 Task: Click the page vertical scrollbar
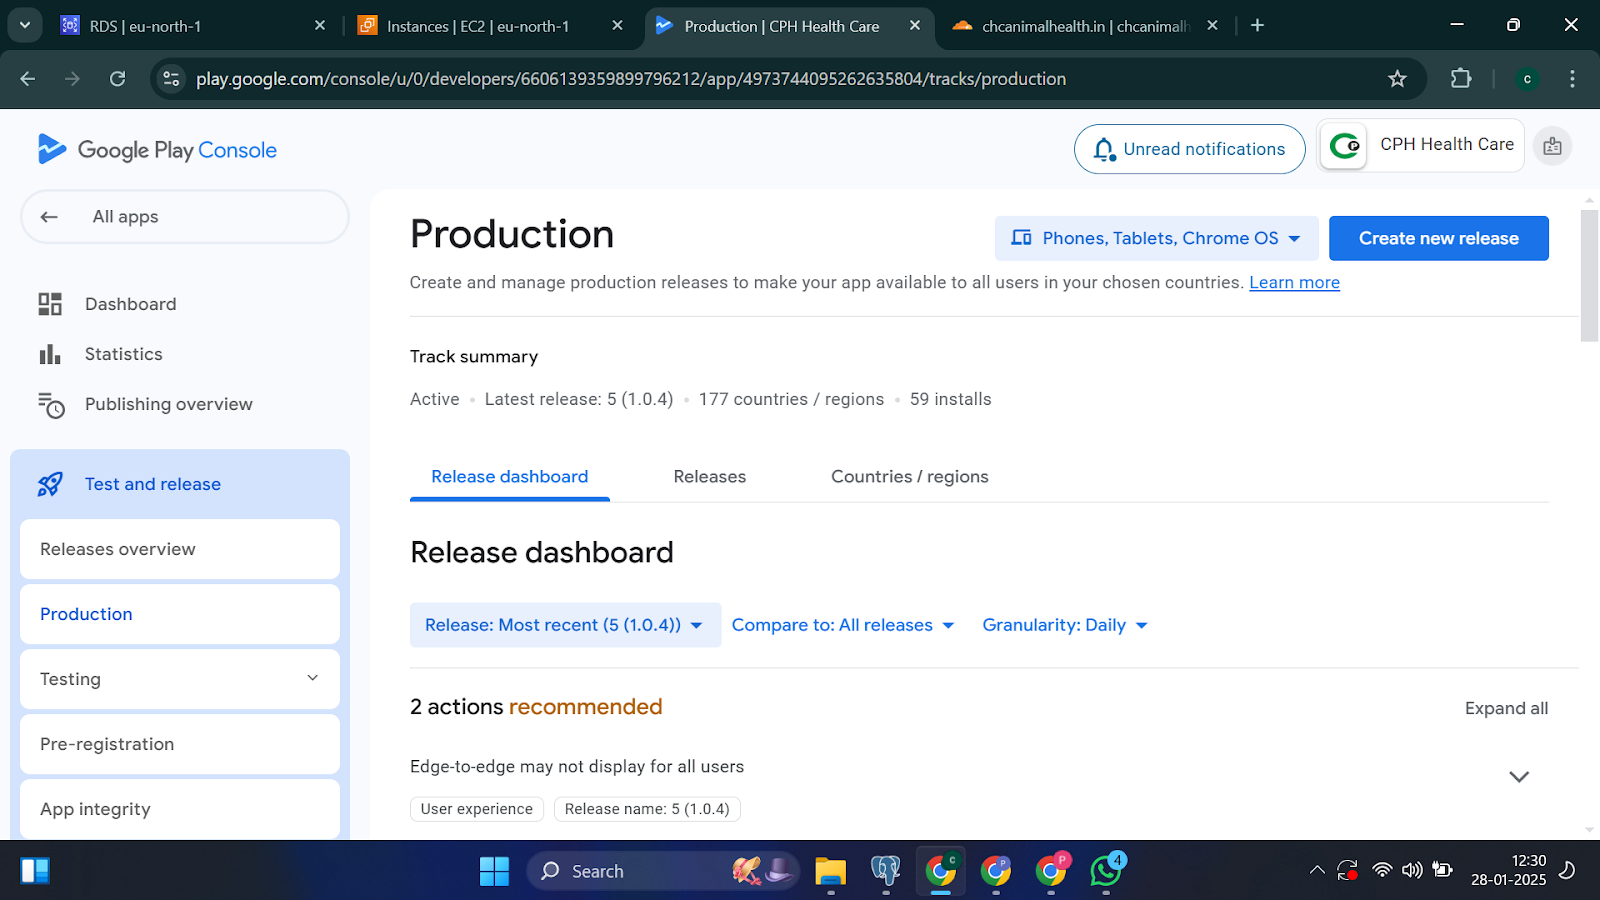(x=1589, y=275)
